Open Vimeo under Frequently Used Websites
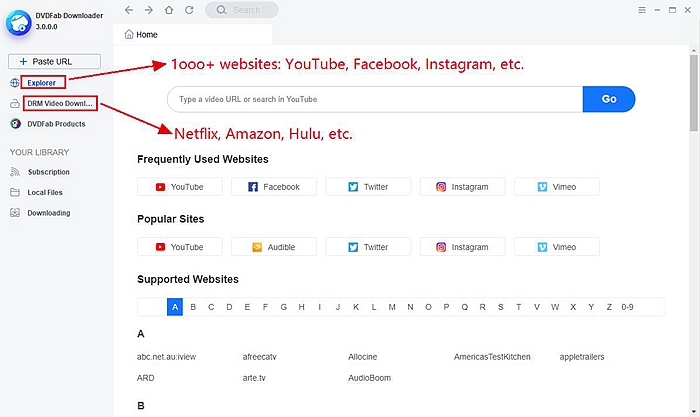The image size is (700, 417). tap(557, 187)
